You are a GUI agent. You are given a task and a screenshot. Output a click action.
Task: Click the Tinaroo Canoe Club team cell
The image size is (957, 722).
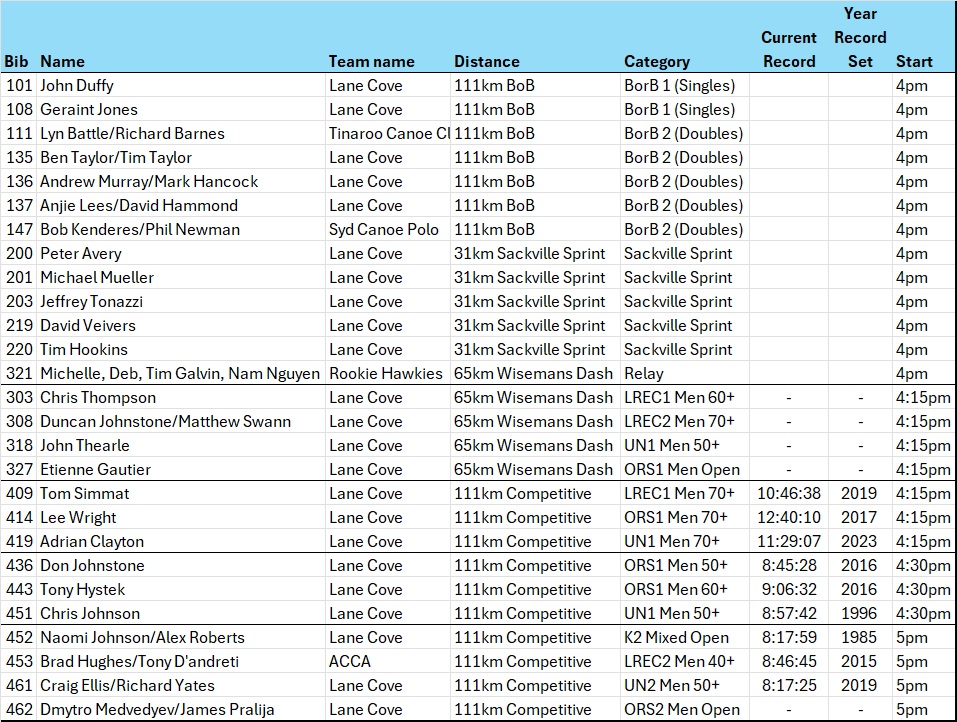(x=388, y=133)
